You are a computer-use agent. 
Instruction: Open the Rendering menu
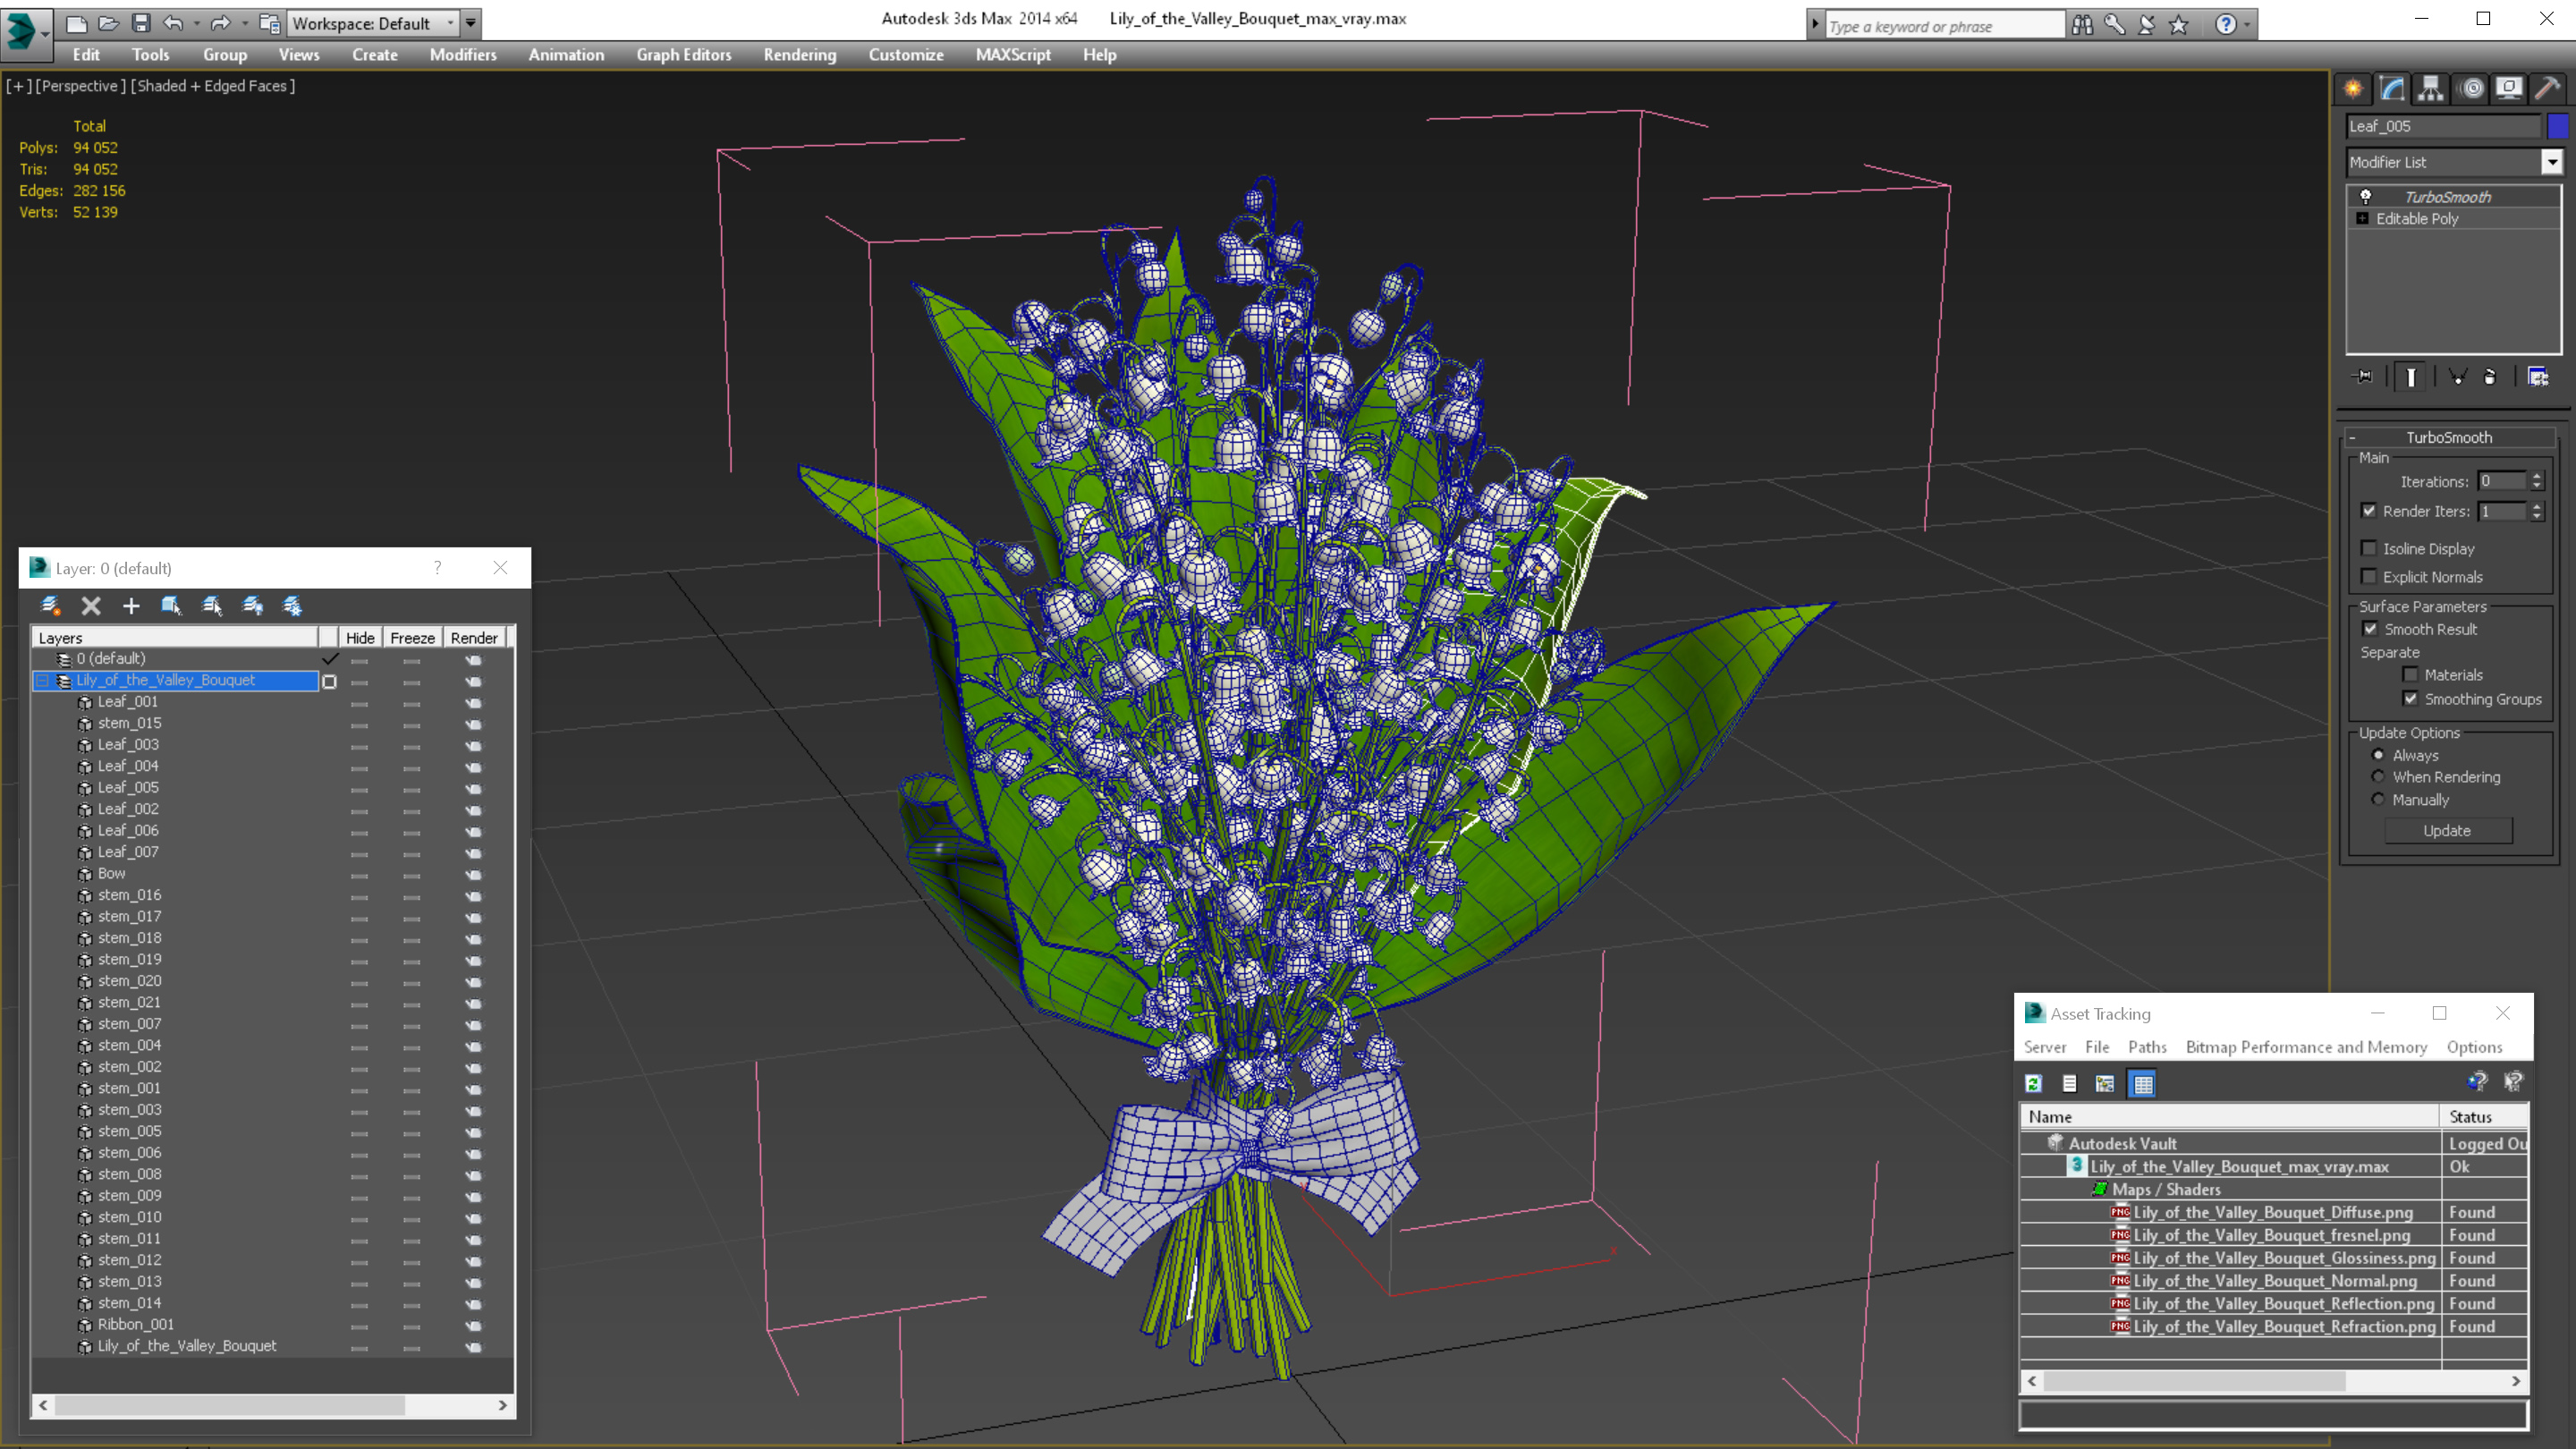[799, 55]
